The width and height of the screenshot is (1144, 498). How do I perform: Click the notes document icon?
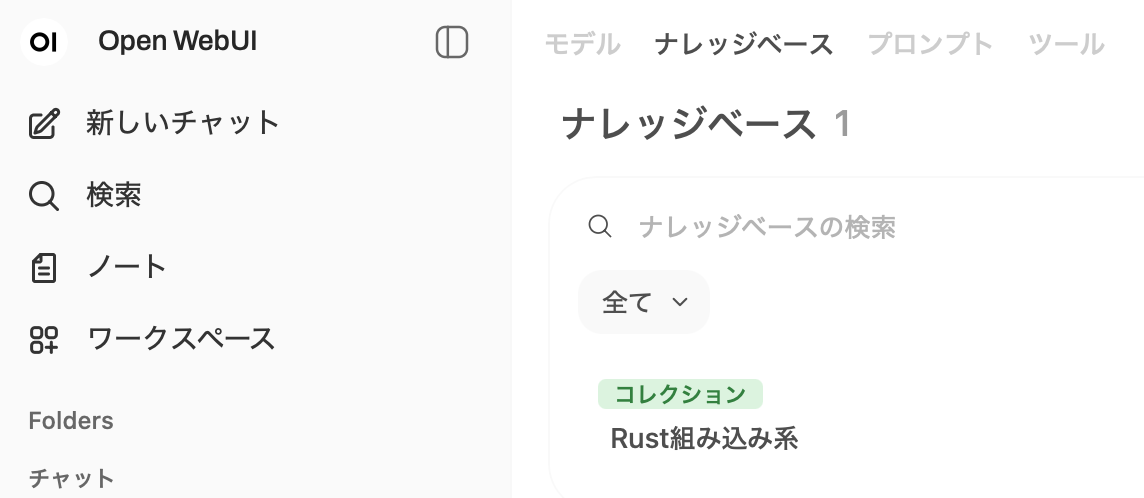pos(44,268)
